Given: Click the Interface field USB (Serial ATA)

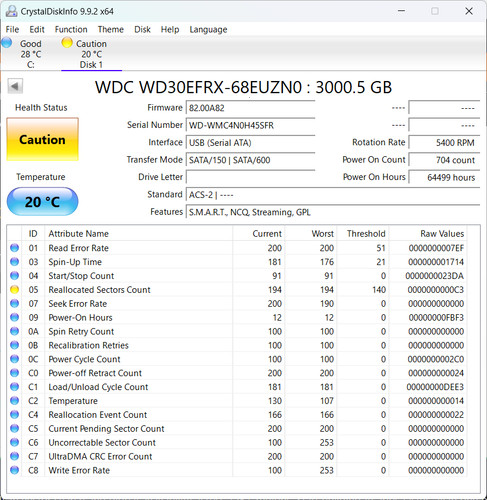Looking at the screenshot, I should coord(250,143).
